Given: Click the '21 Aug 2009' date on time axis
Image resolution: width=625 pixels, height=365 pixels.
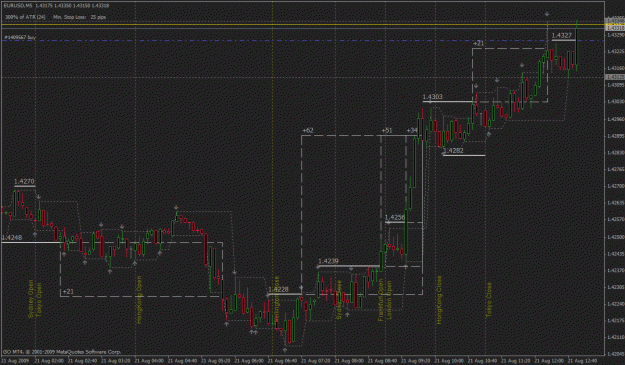Looking at the screenshot, I should coord(16,361).
